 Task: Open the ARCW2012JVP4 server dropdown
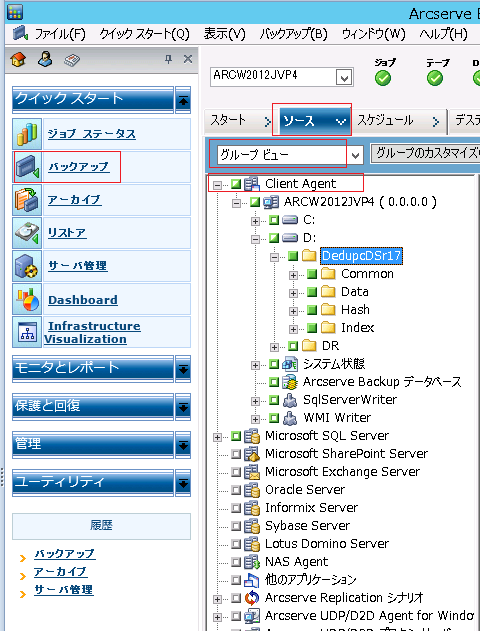344,77
